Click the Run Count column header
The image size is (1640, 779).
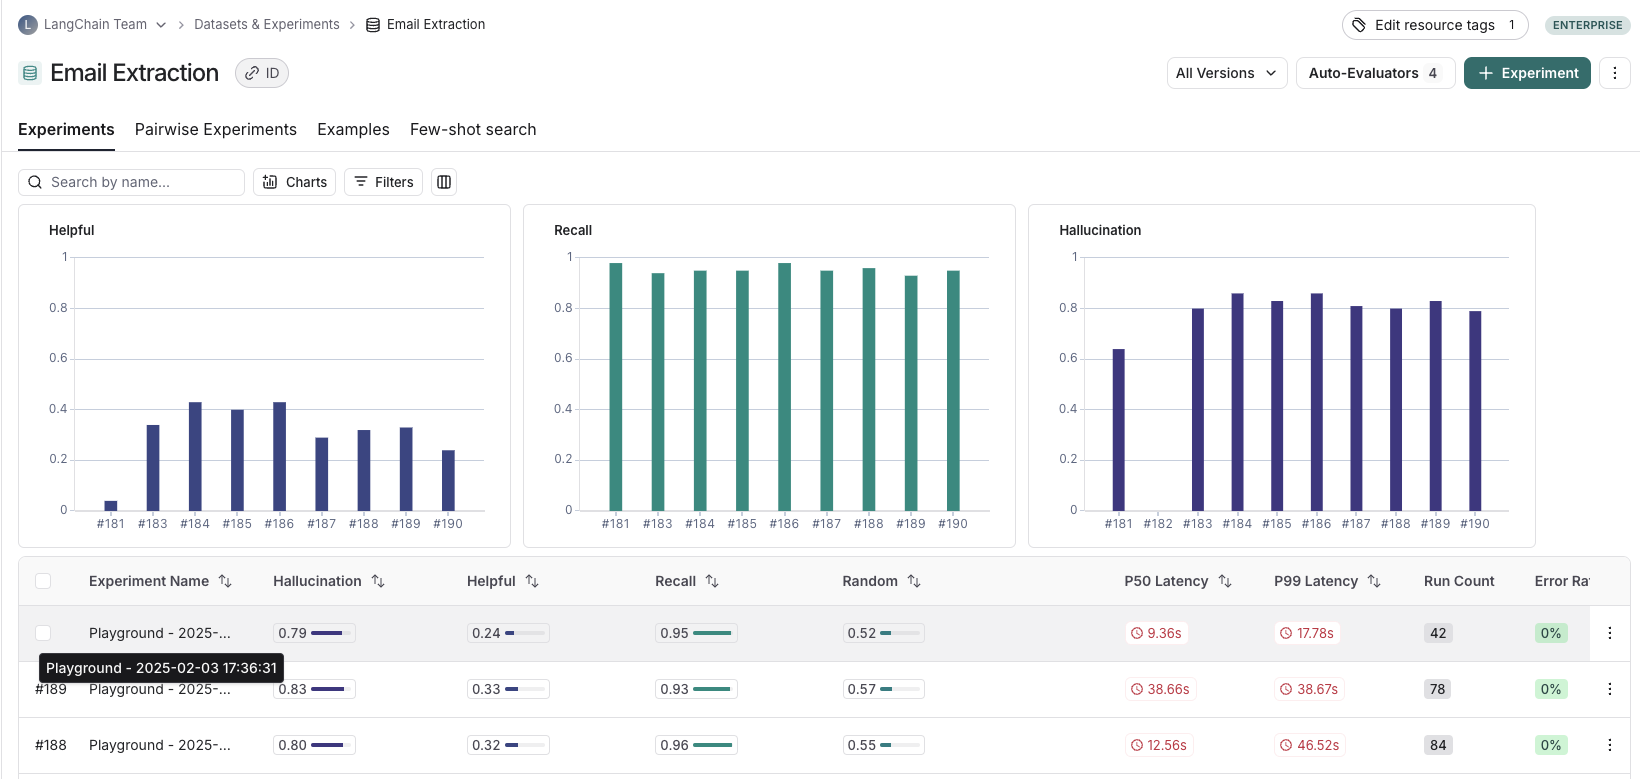tap(1459, 581)
